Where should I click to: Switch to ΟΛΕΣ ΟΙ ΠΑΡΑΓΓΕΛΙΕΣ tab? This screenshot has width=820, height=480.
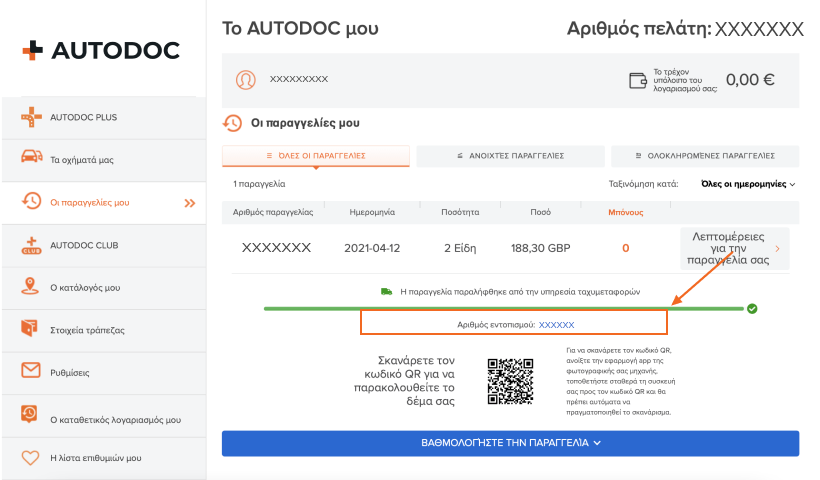(x=316, y=156)
